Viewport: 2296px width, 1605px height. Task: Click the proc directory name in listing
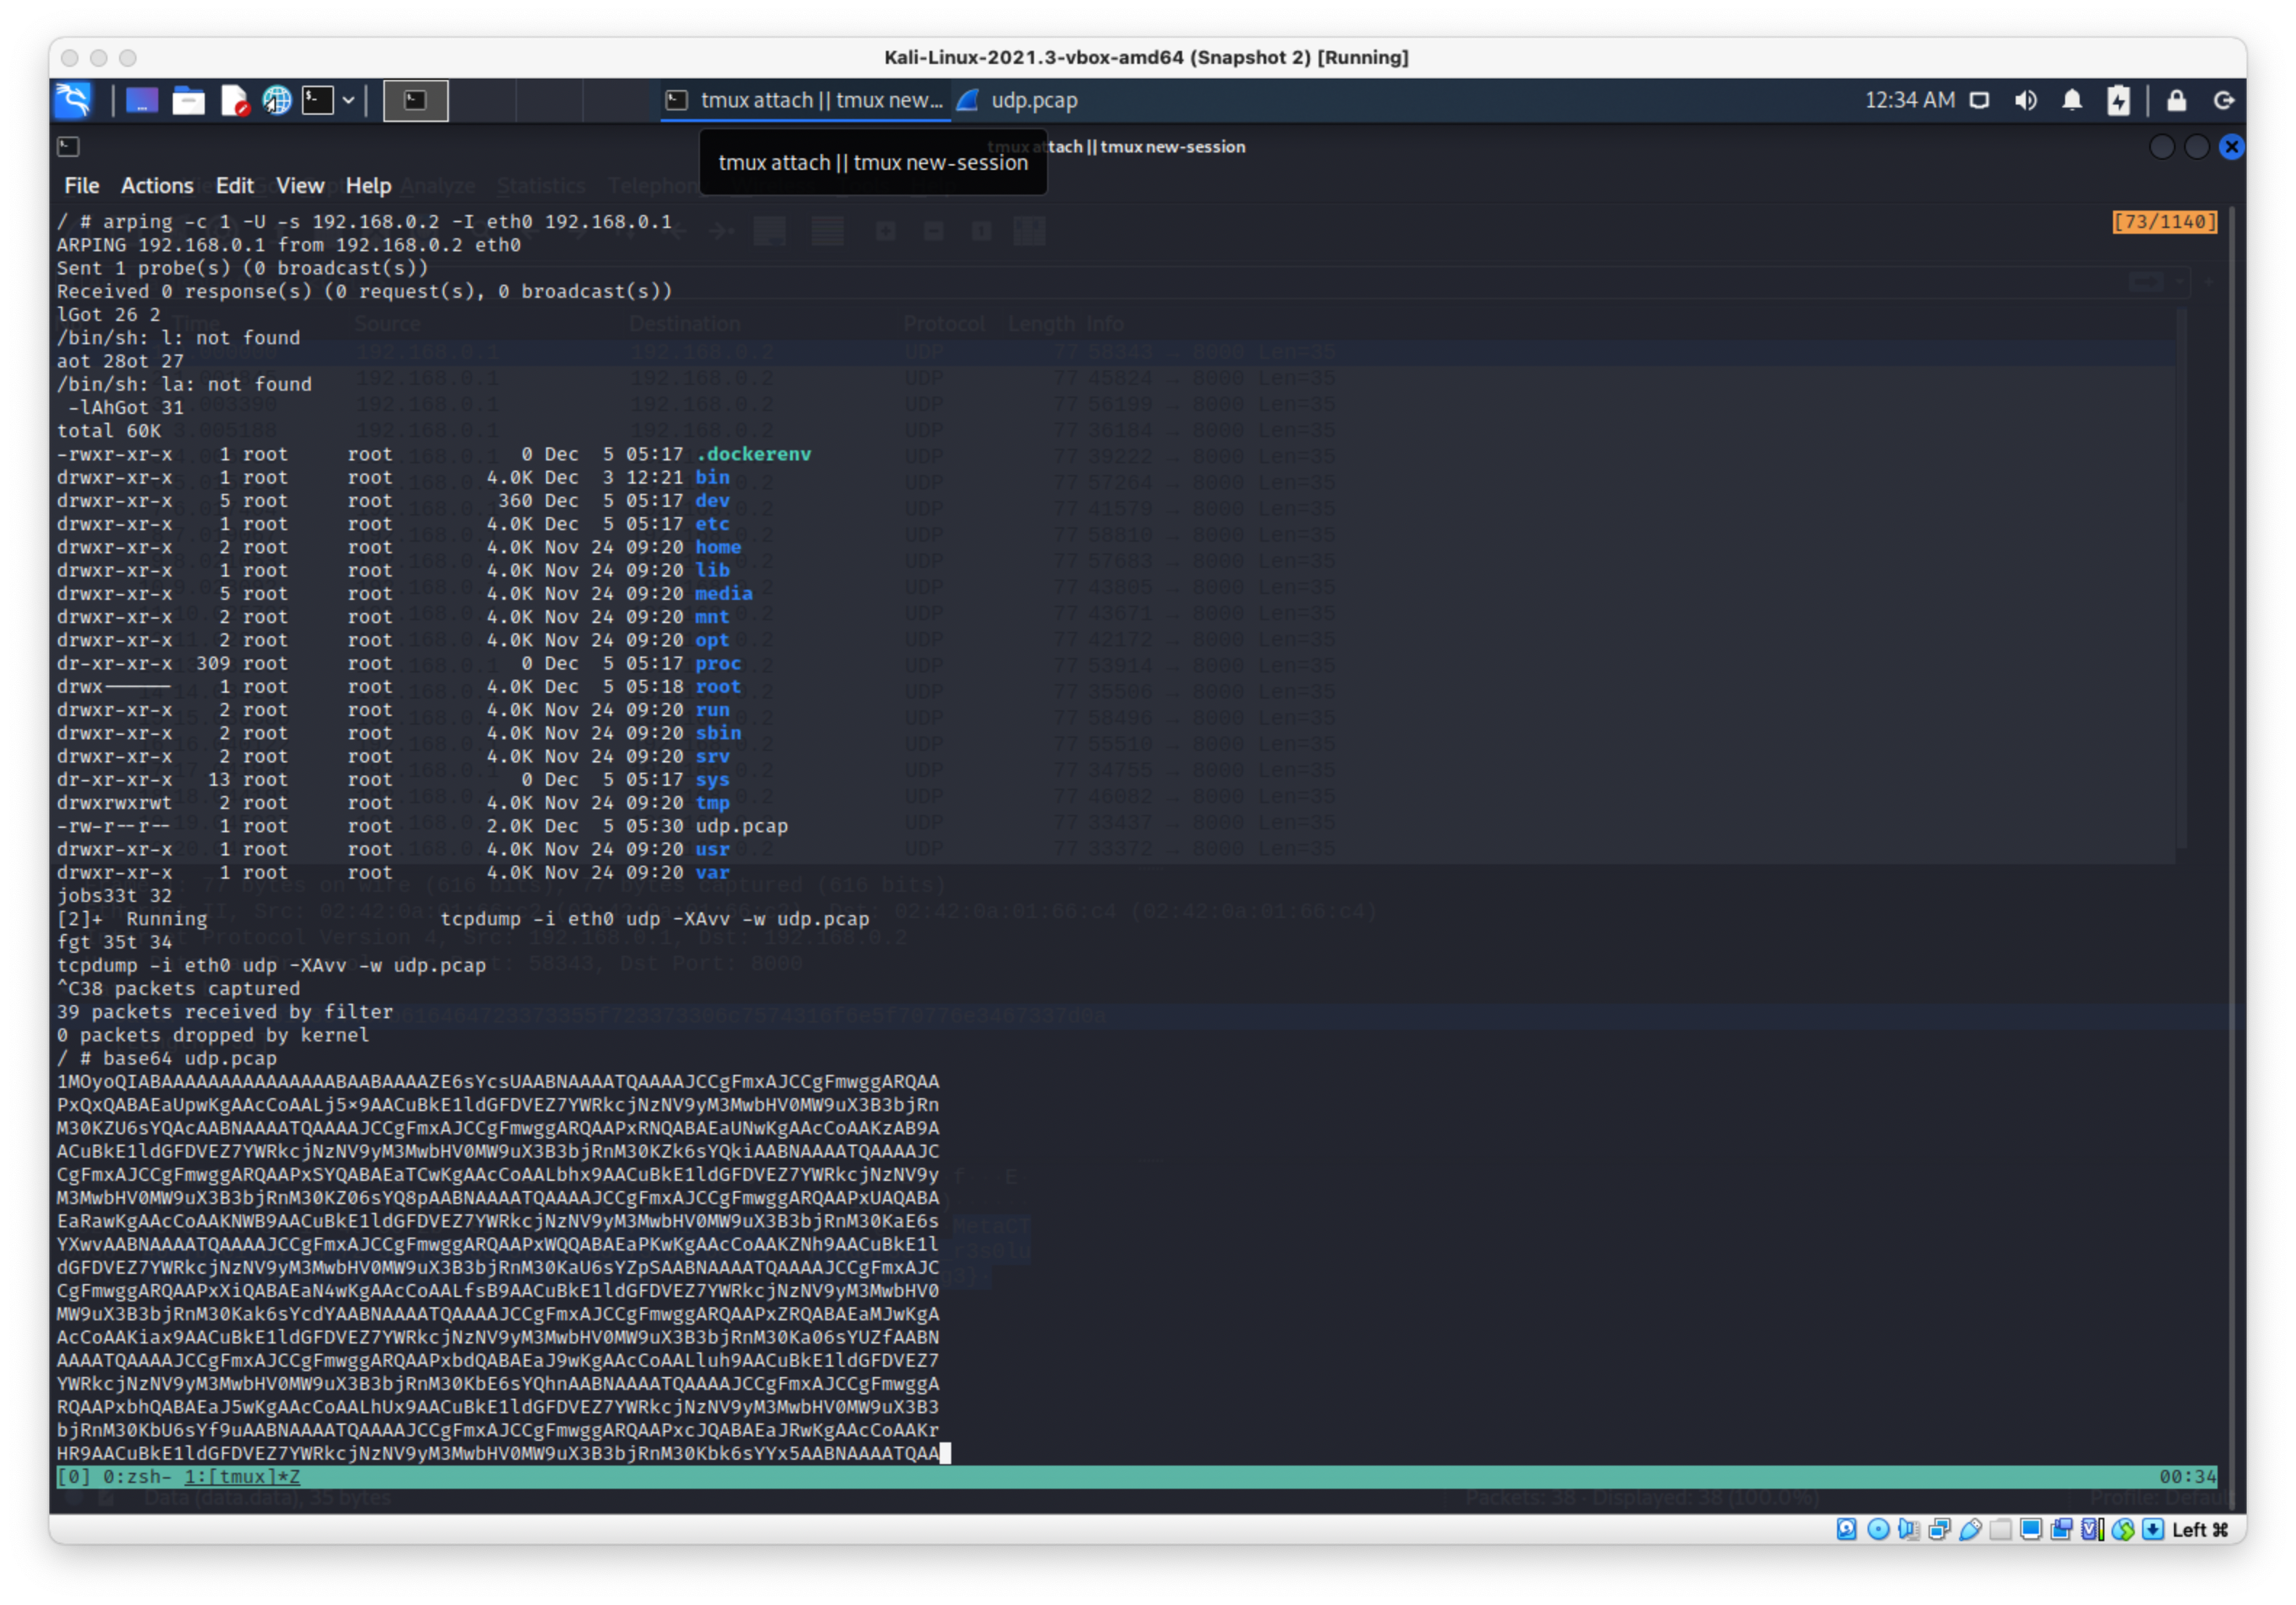coord(718,663)
